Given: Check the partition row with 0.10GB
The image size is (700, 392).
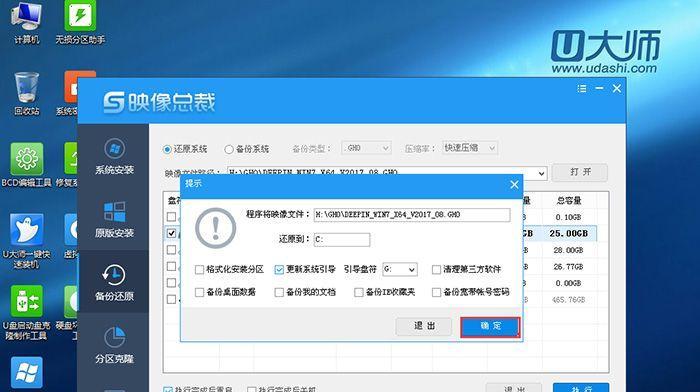Looking at the screenshot, I should 171,217.
